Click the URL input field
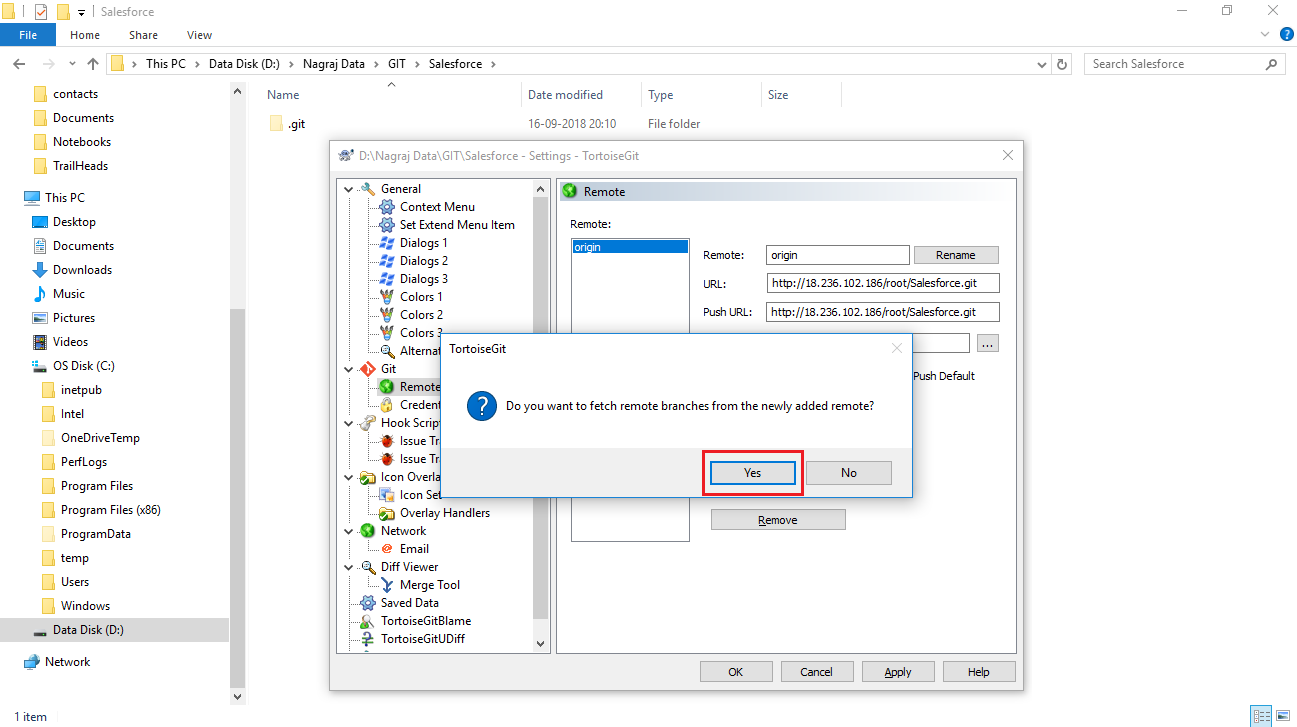This screenshot has width=1297, height=727. [883, 283]
